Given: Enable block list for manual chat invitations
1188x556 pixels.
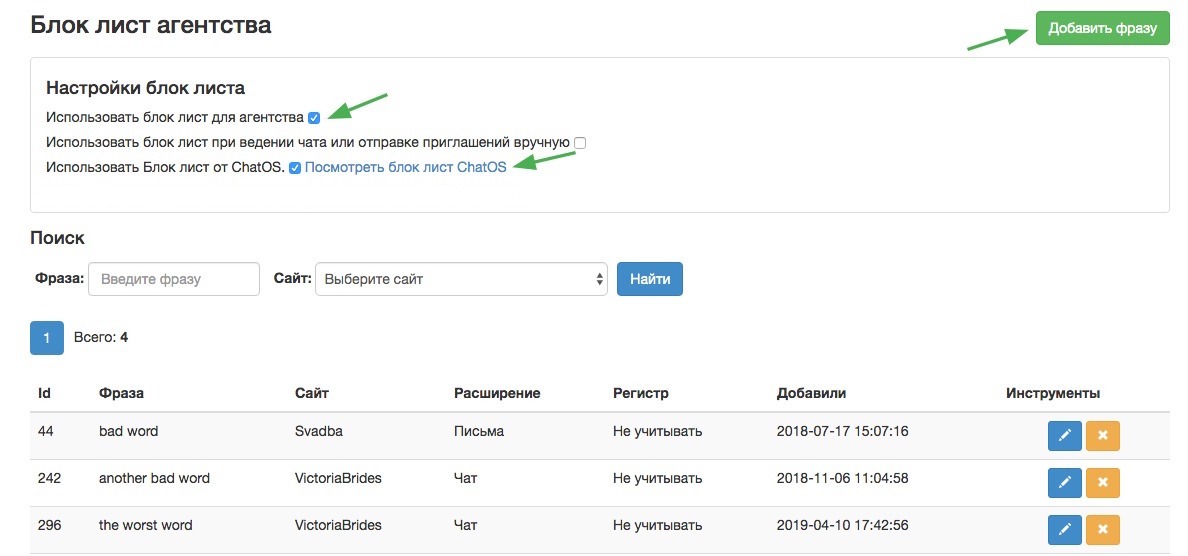Looking at the screenshot, I should [580, 142].
